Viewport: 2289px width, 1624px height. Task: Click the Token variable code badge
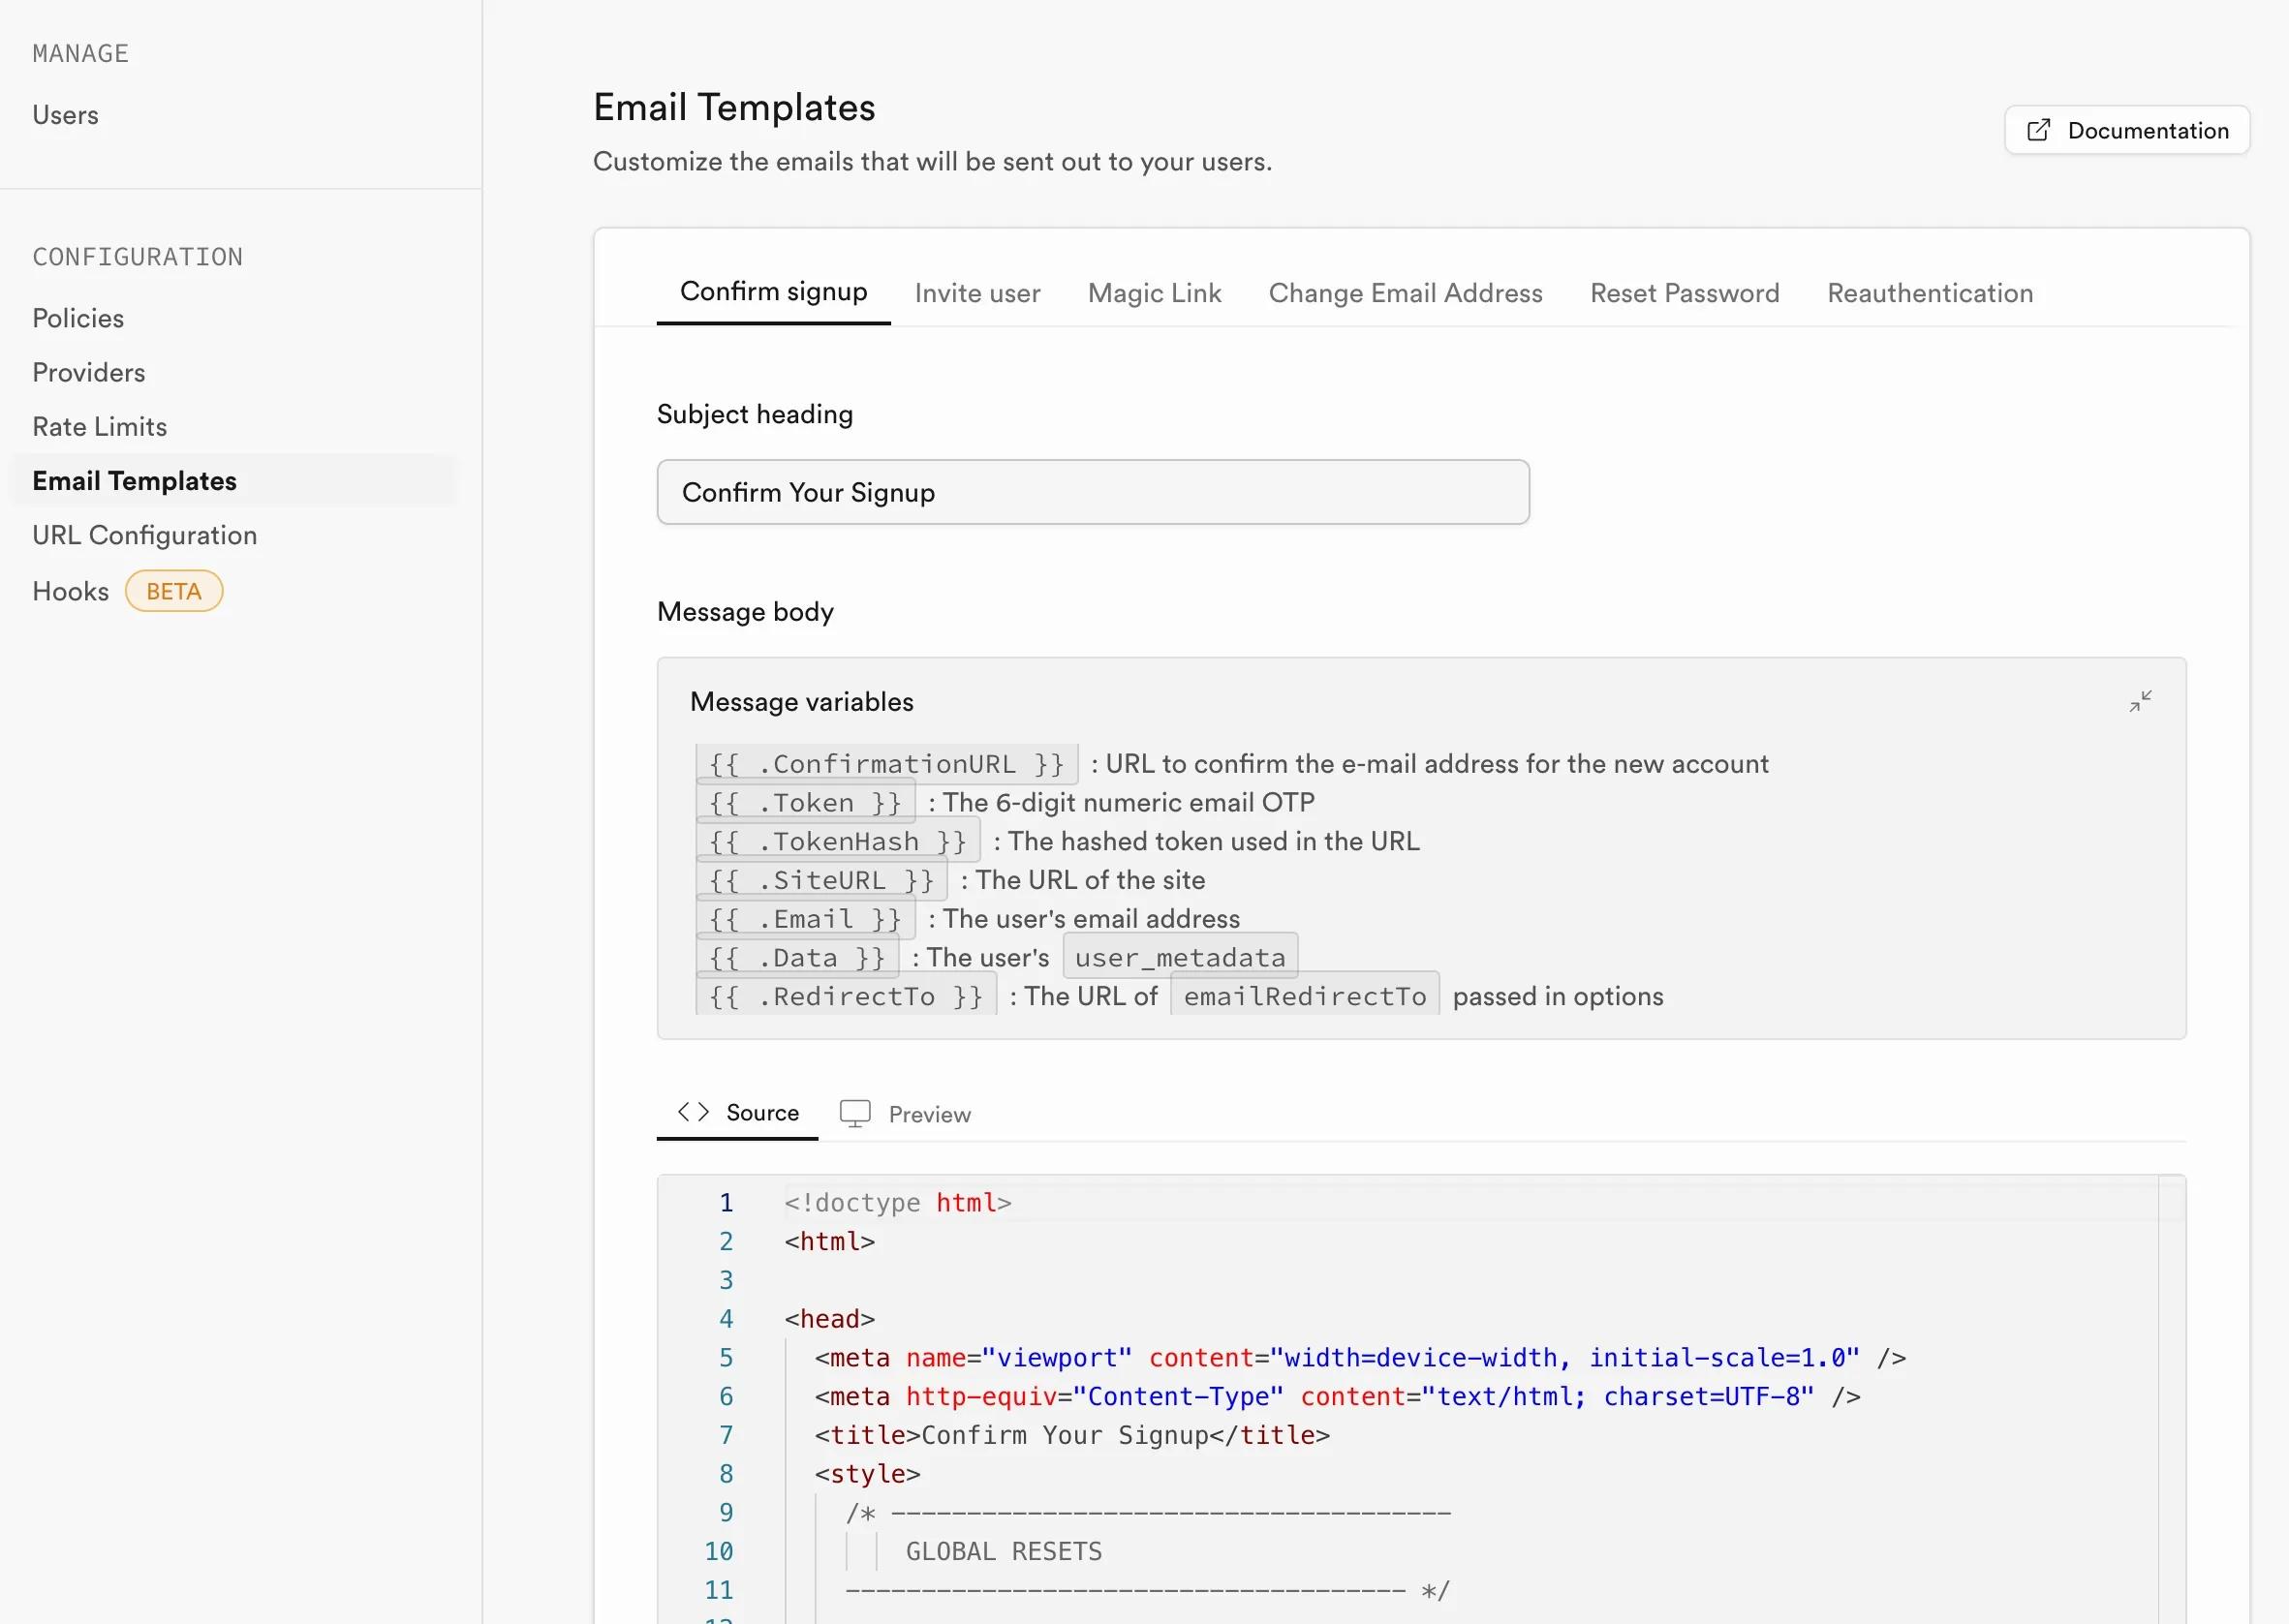coord(803,803)
